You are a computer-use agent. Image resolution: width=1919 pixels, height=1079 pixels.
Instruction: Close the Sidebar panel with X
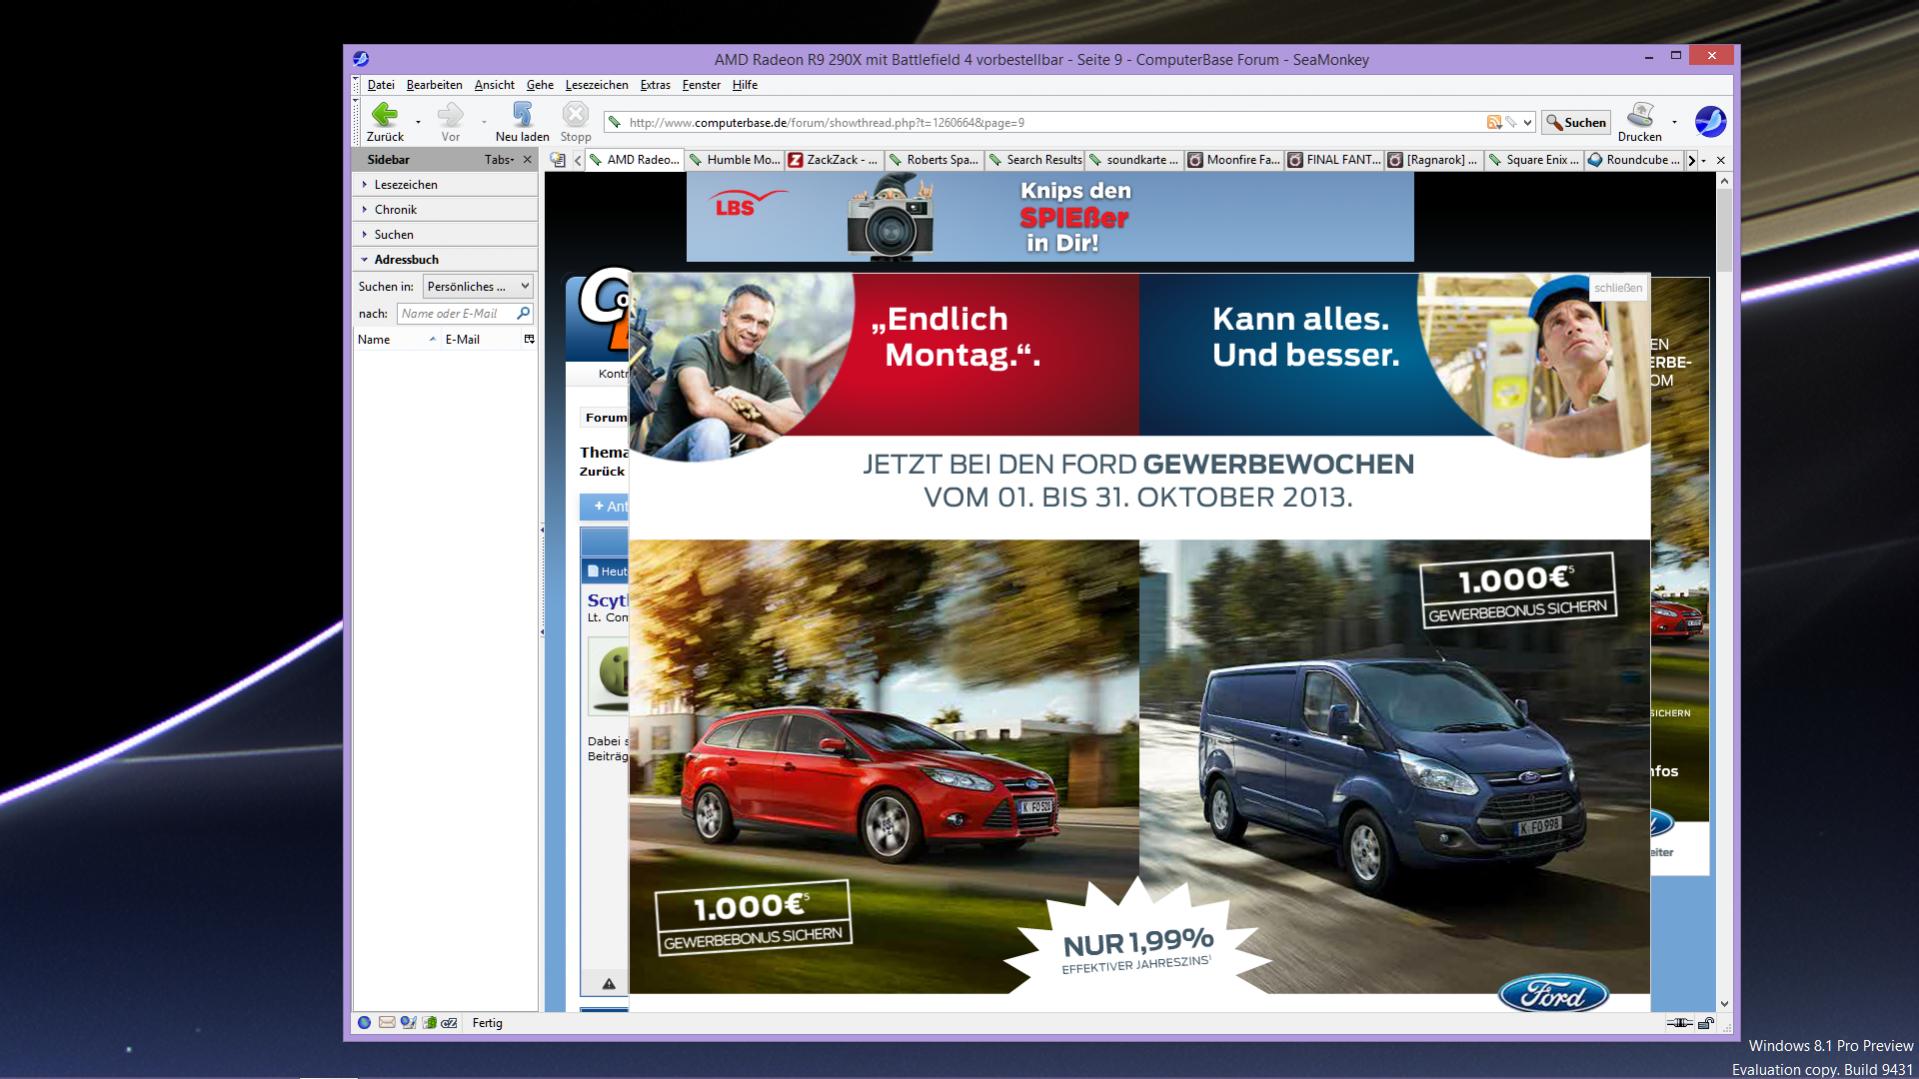tap(527, 160)
